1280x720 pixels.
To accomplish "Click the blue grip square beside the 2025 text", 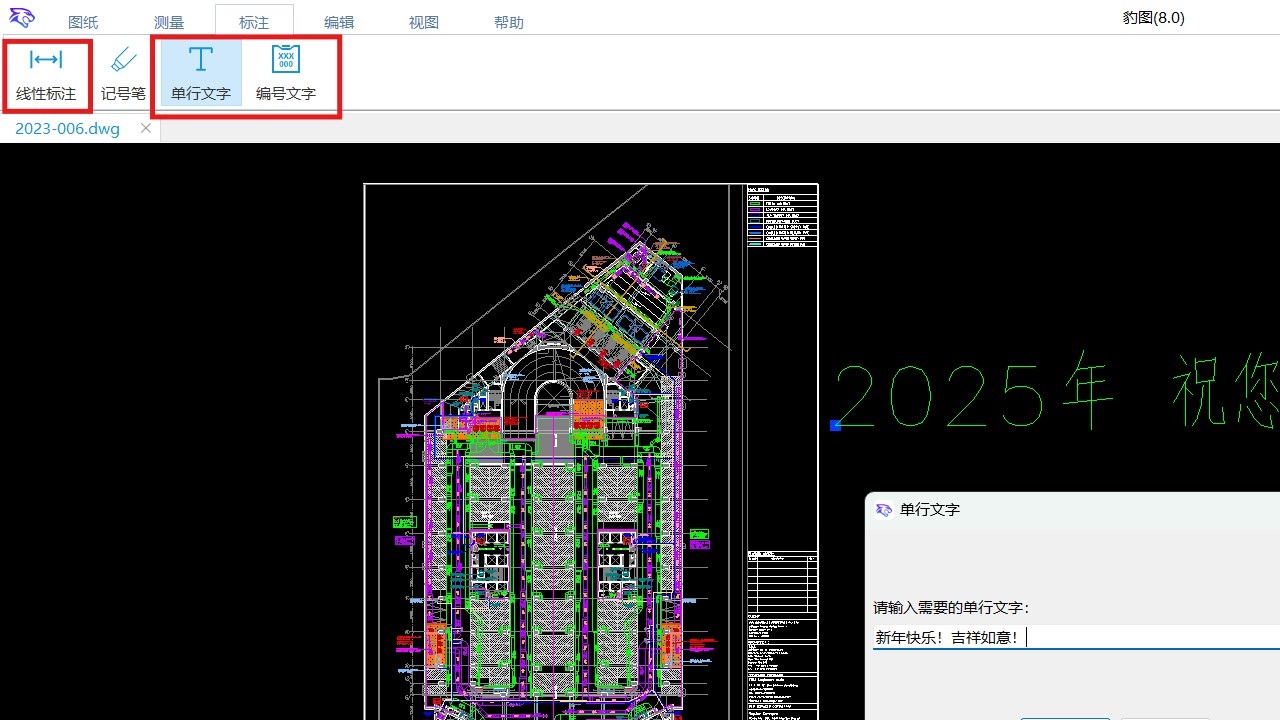I will click(835, 425).
